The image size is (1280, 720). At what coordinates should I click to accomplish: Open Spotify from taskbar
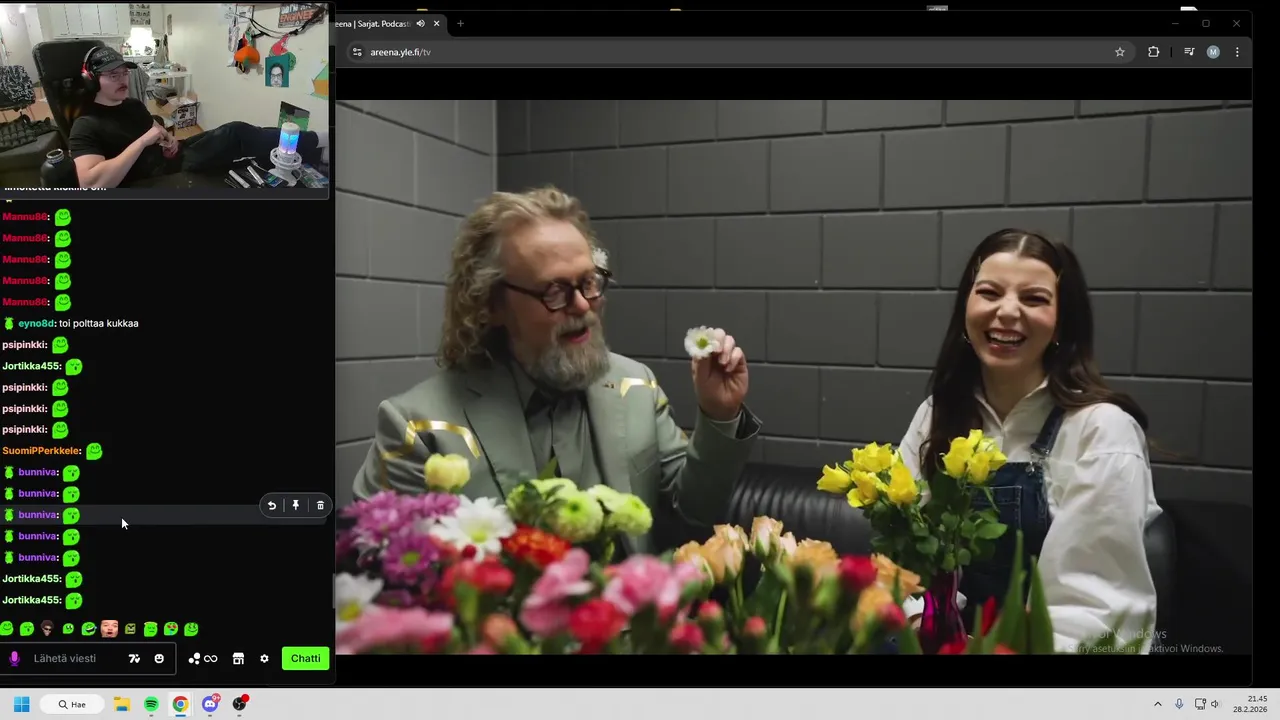pyautogui.click(x=151, y=704)
